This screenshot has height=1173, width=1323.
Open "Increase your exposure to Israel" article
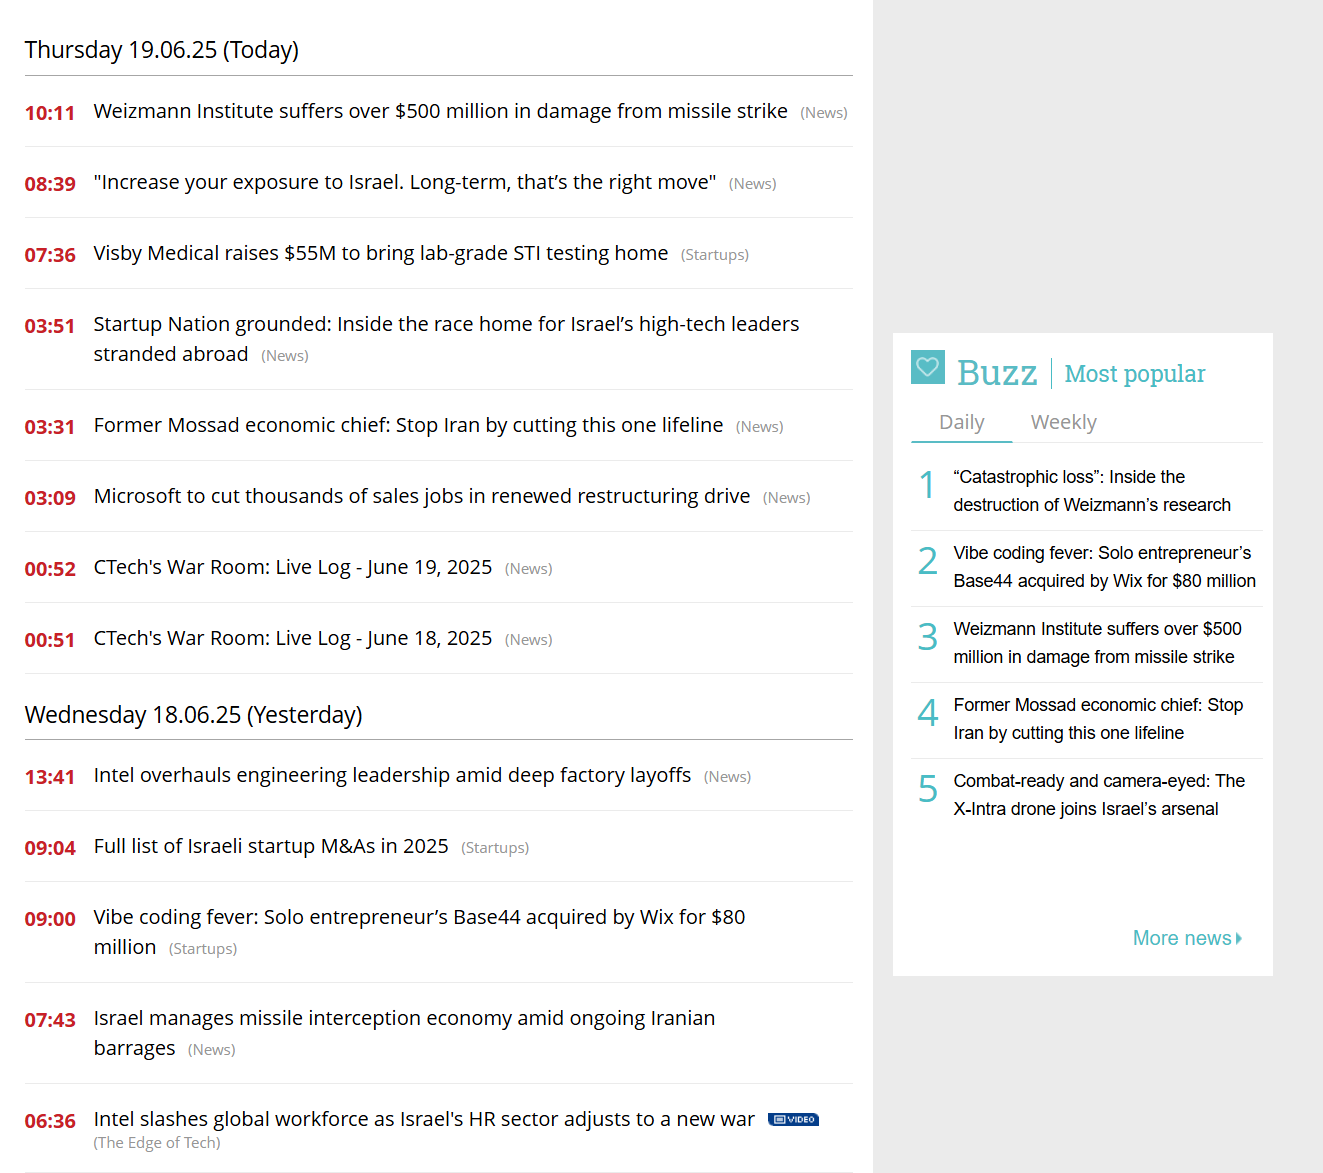point(404,182)
